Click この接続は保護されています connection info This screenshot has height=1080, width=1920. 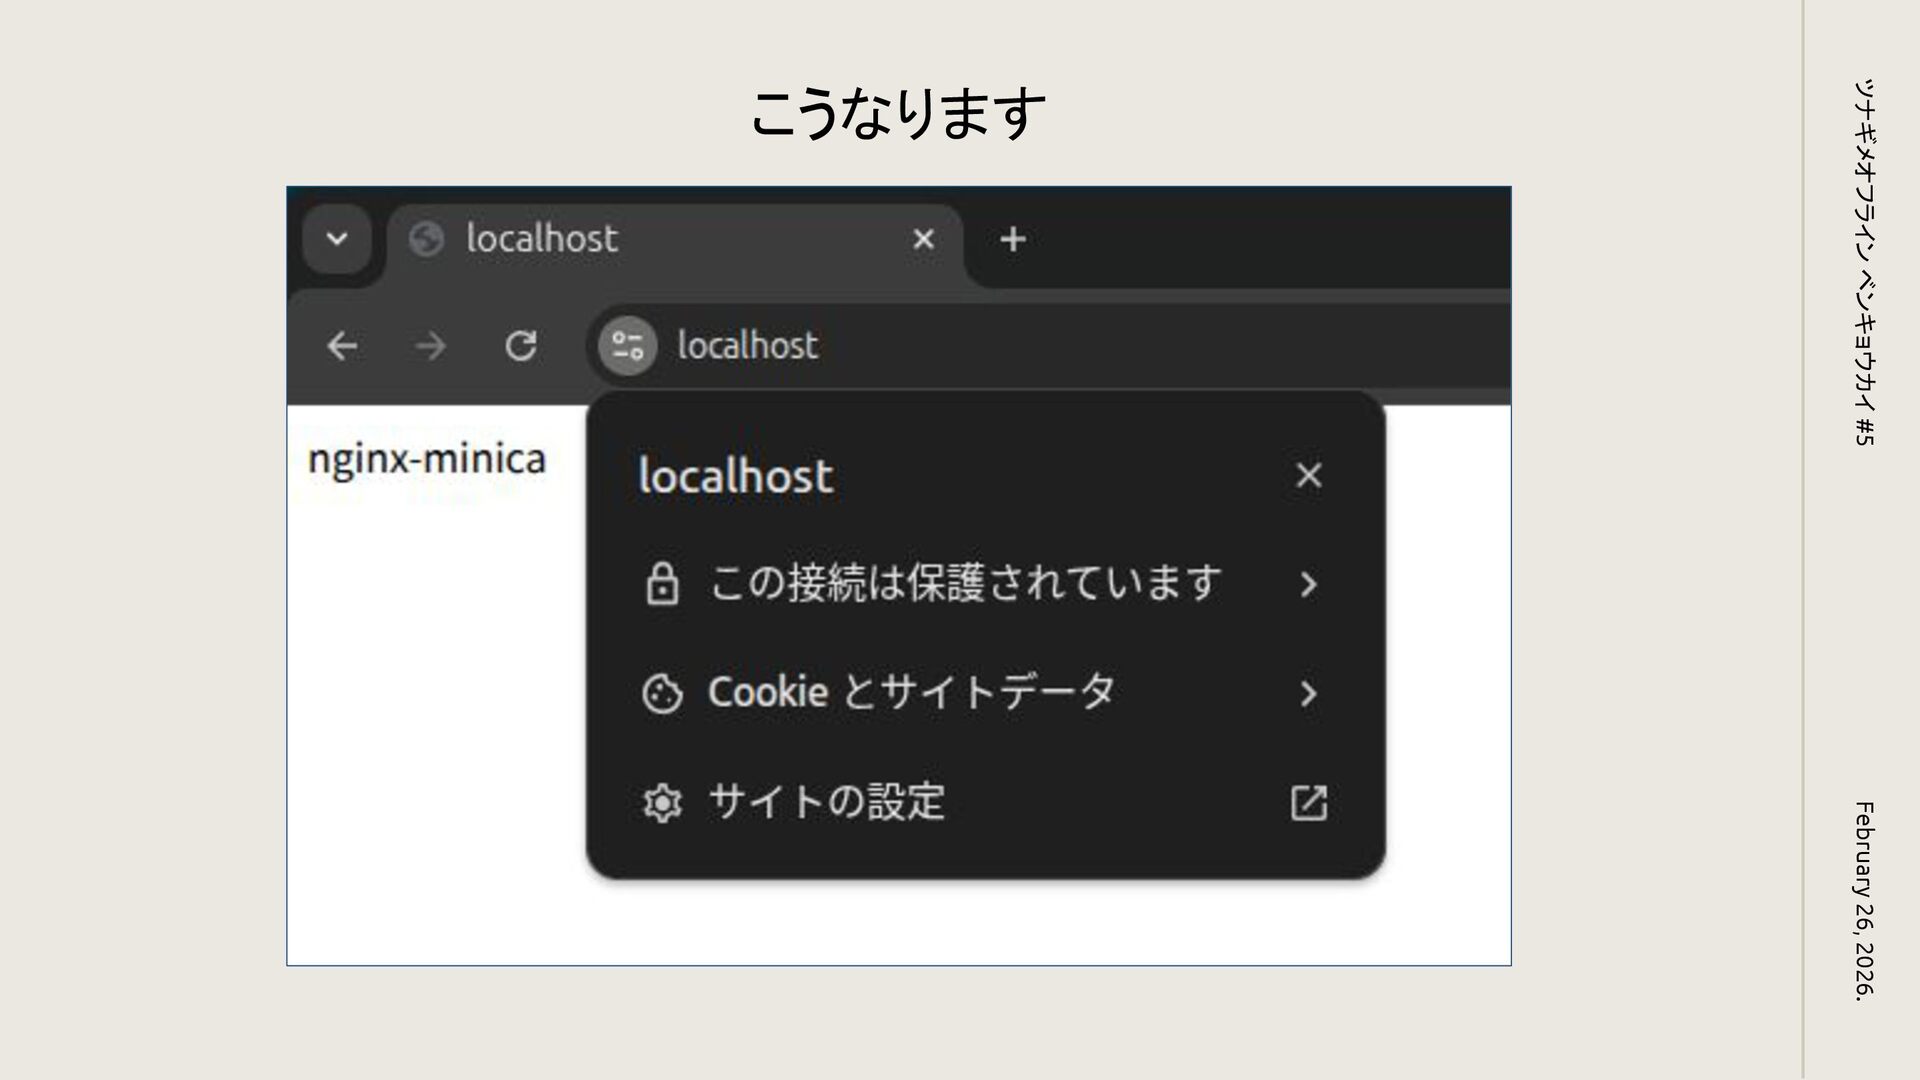965,583
